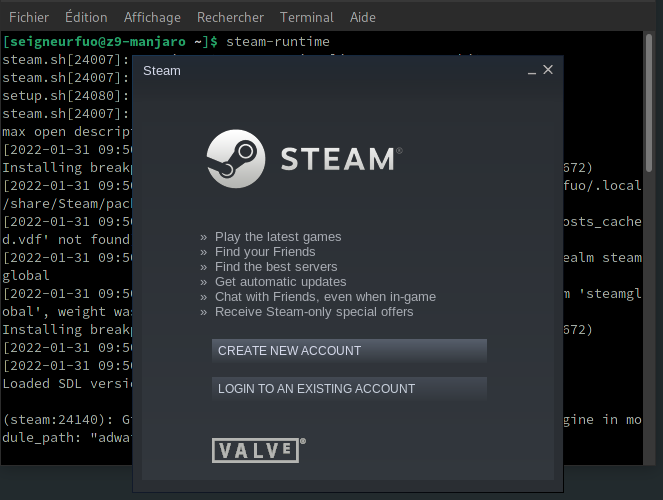Open the Aide menu in the terminal
This screenshot has height=500, width=663.
pyautogui.click(x=363, y=17)
